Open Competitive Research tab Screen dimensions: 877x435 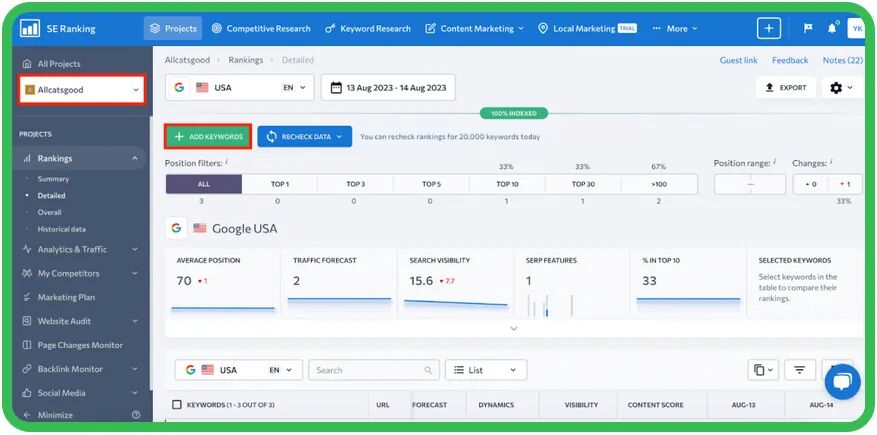coord(261,28)
